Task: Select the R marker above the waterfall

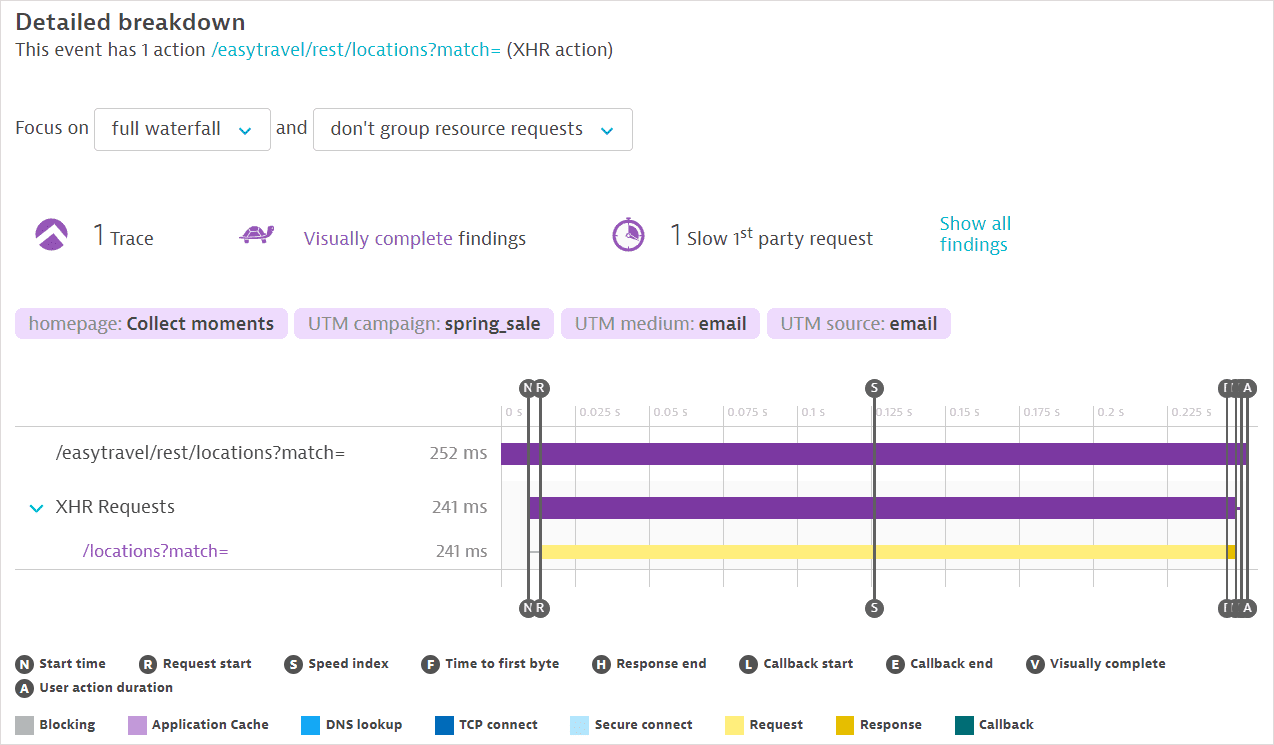Action: 540,388
